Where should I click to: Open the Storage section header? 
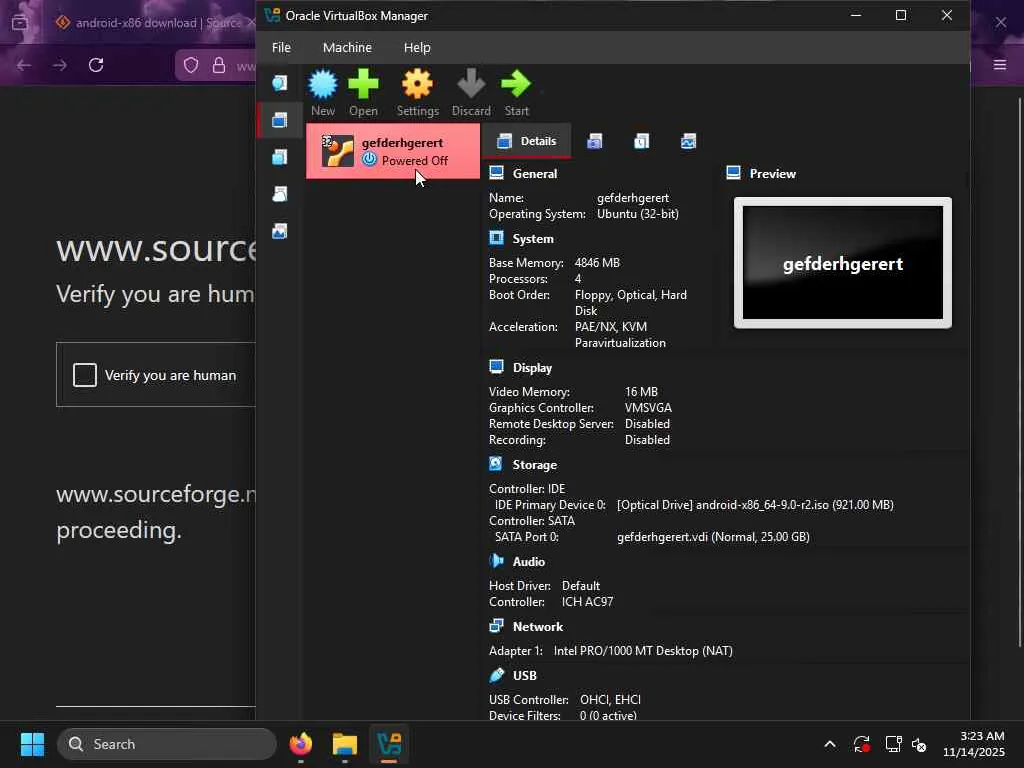pyautogui.click(x=535, y=465)
